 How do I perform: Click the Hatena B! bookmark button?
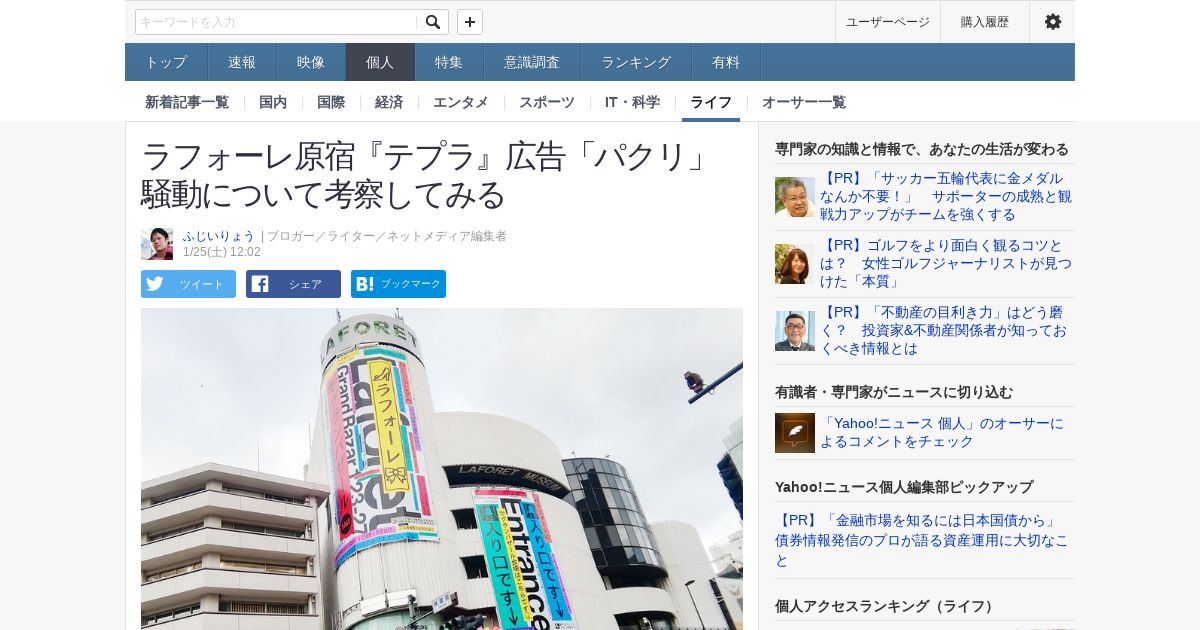[398, 284]
